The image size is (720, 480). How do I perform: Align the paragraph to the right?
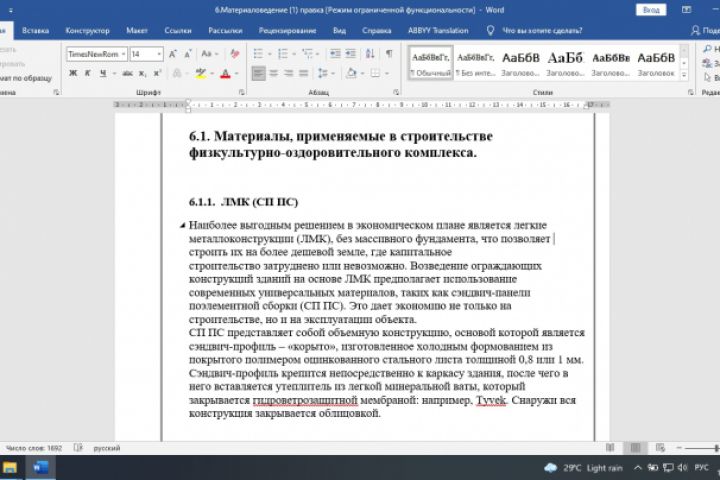coord(288,73)
